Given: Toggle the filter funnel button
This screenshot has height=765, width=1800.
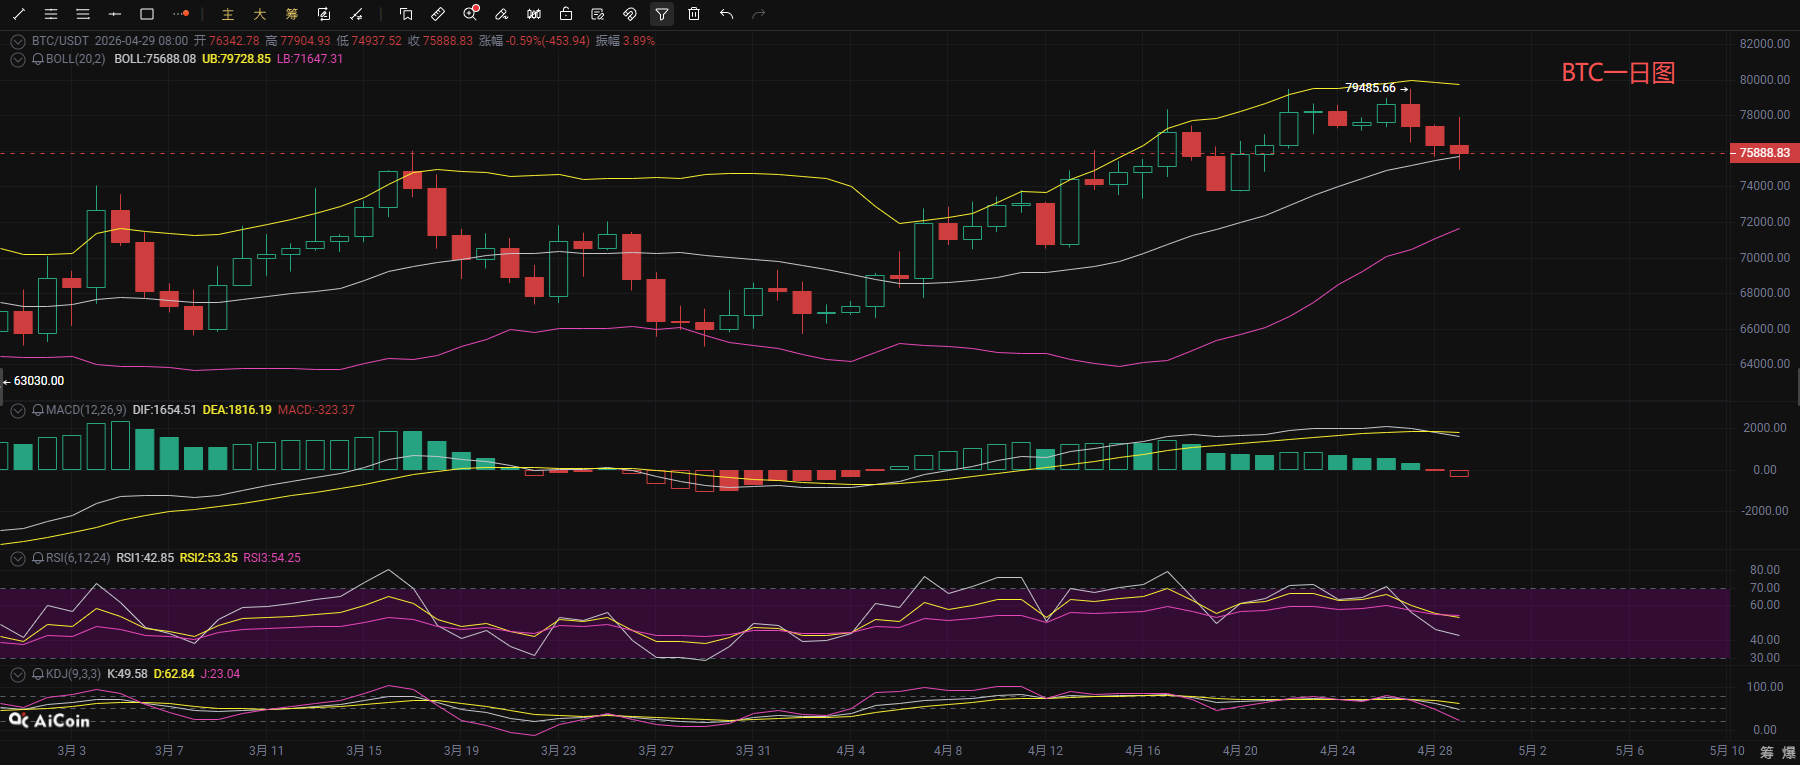Looking at the screenshot, I should (662, 14).
